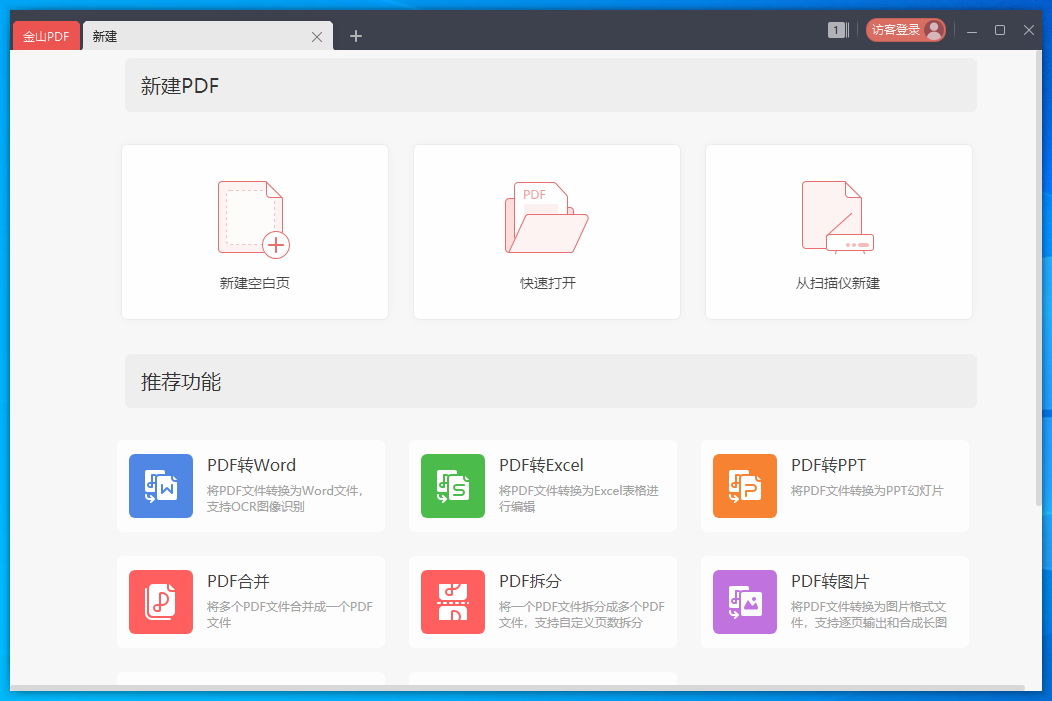Screen dimensions: 1052x701
Task: Click description 支持自定义页数拆分 under PDF拆分
Action: [x=588, y=623]
